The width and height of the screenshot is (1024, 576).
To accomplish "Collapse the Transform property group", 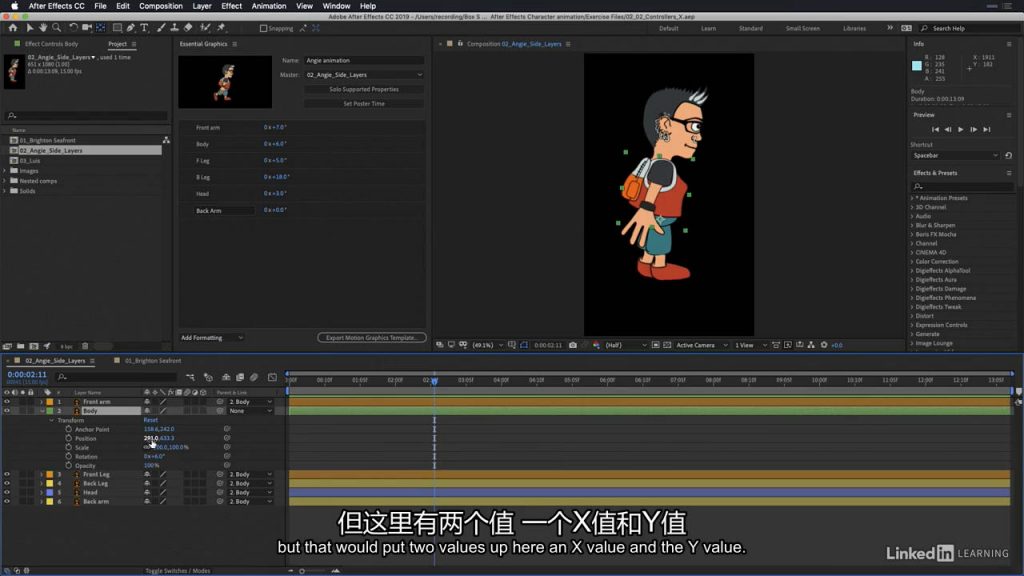I will click(52, 421).
